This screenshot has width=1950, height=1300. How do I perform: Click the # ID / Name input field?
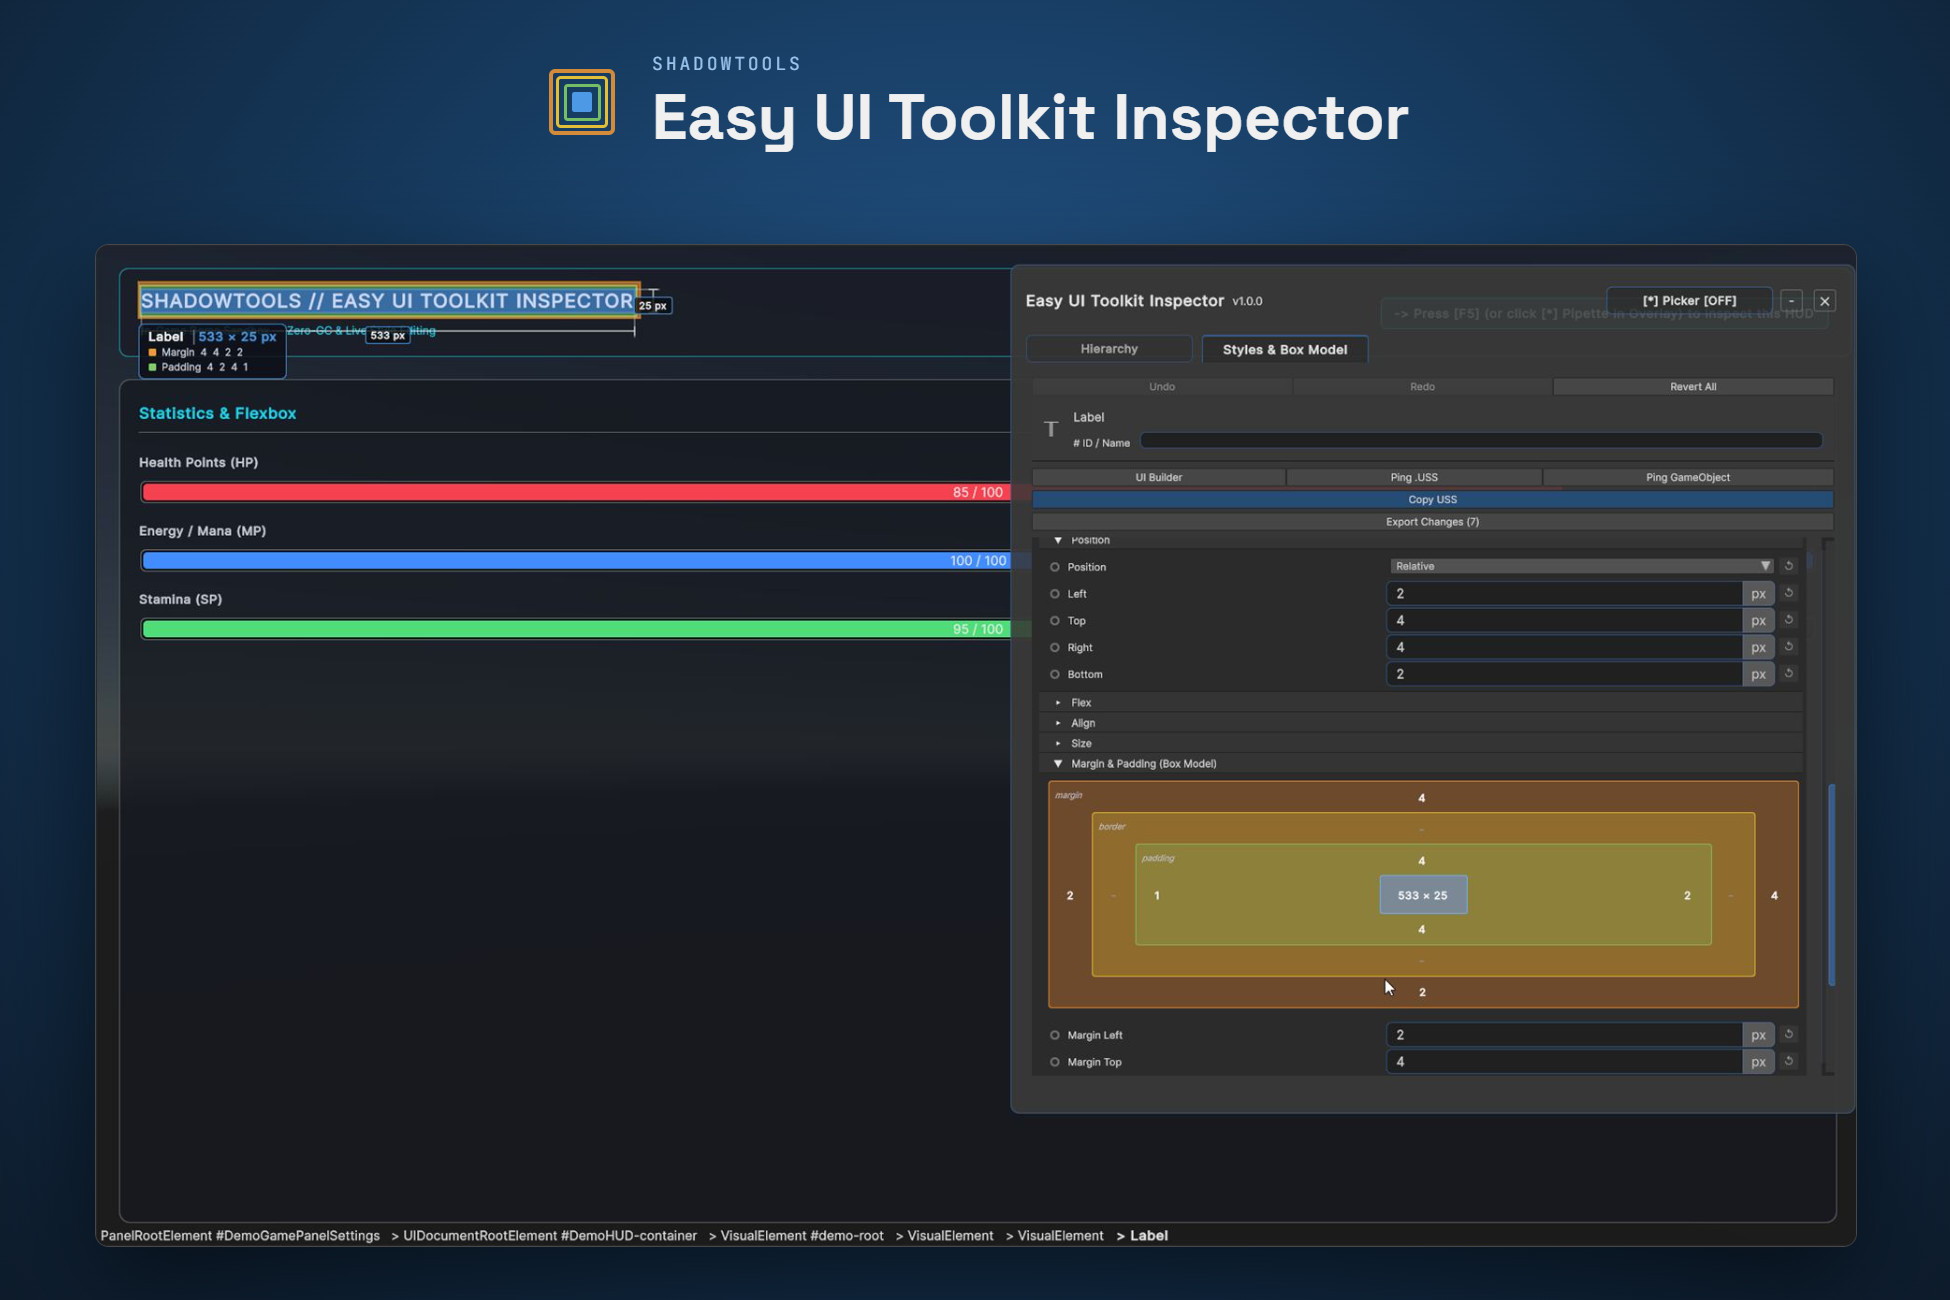click(x=1481, y=441)
